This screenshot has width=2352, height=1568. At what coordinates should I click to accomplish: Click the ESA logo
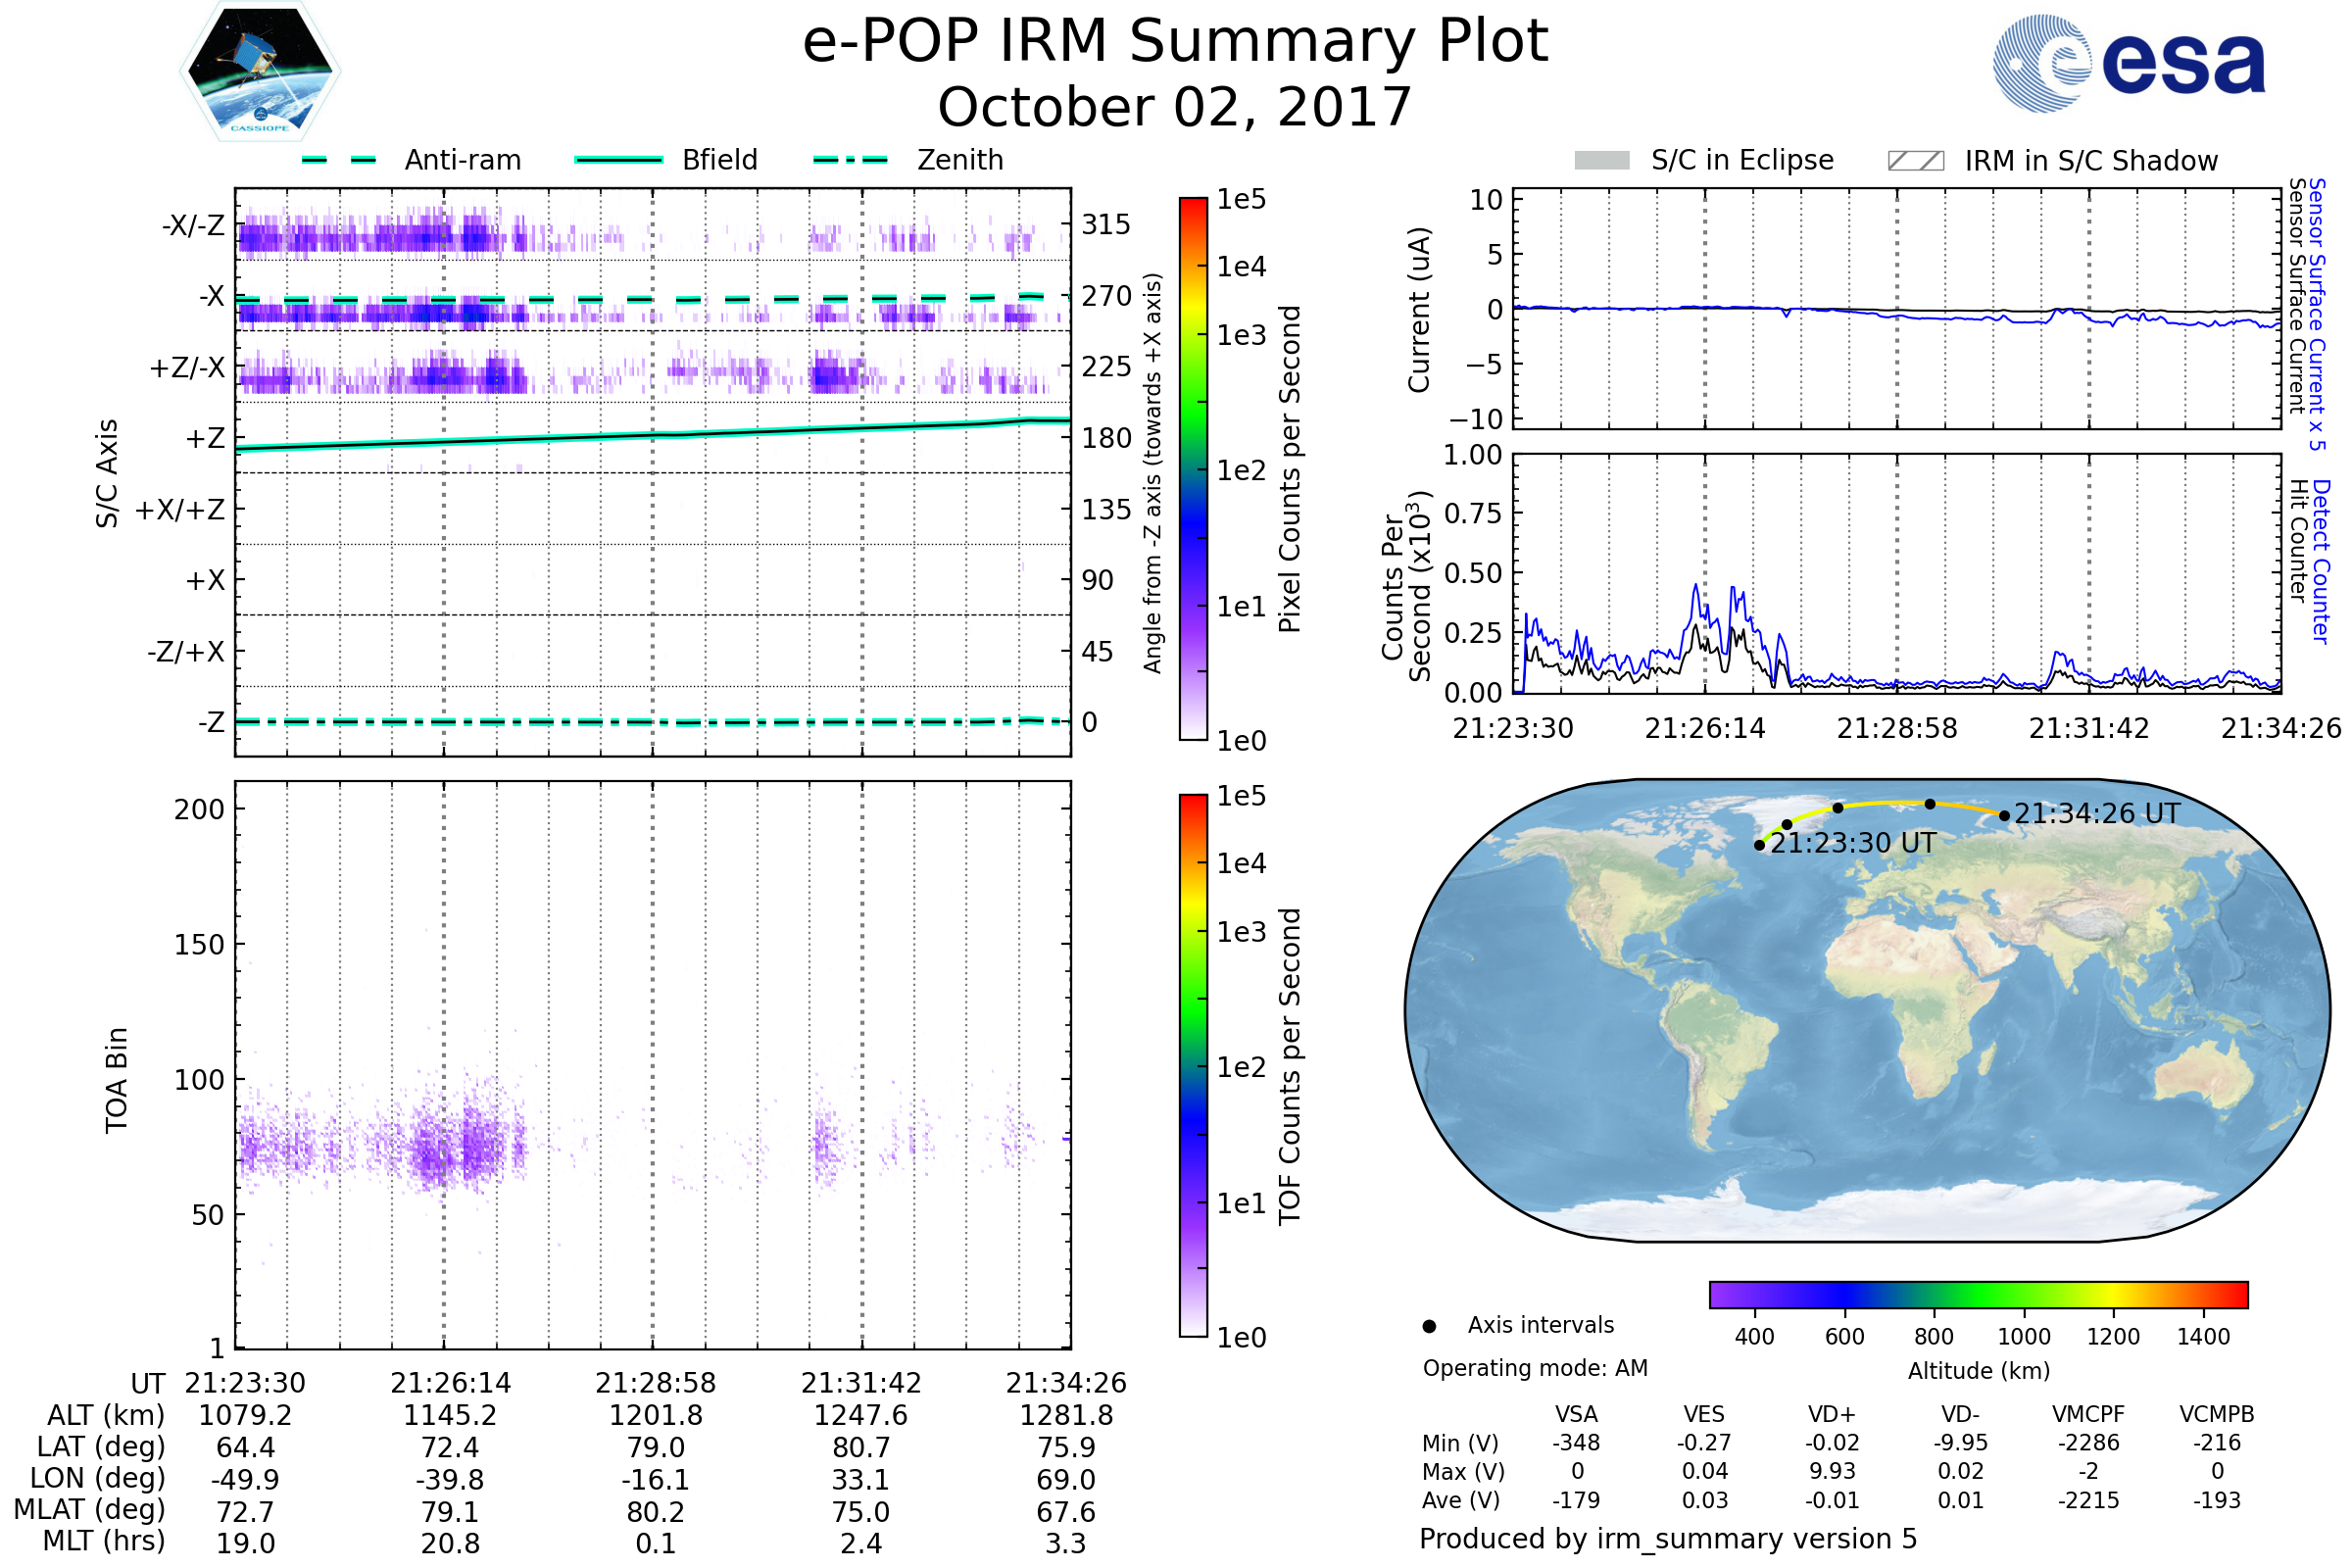click(2129, 63)
